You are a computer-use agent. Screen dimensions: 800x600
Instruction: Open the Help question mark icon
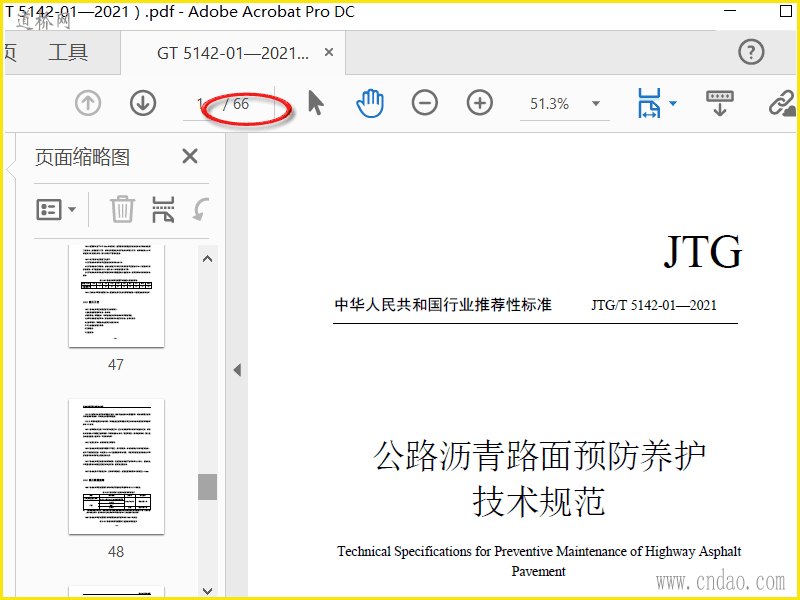(751, 52)
